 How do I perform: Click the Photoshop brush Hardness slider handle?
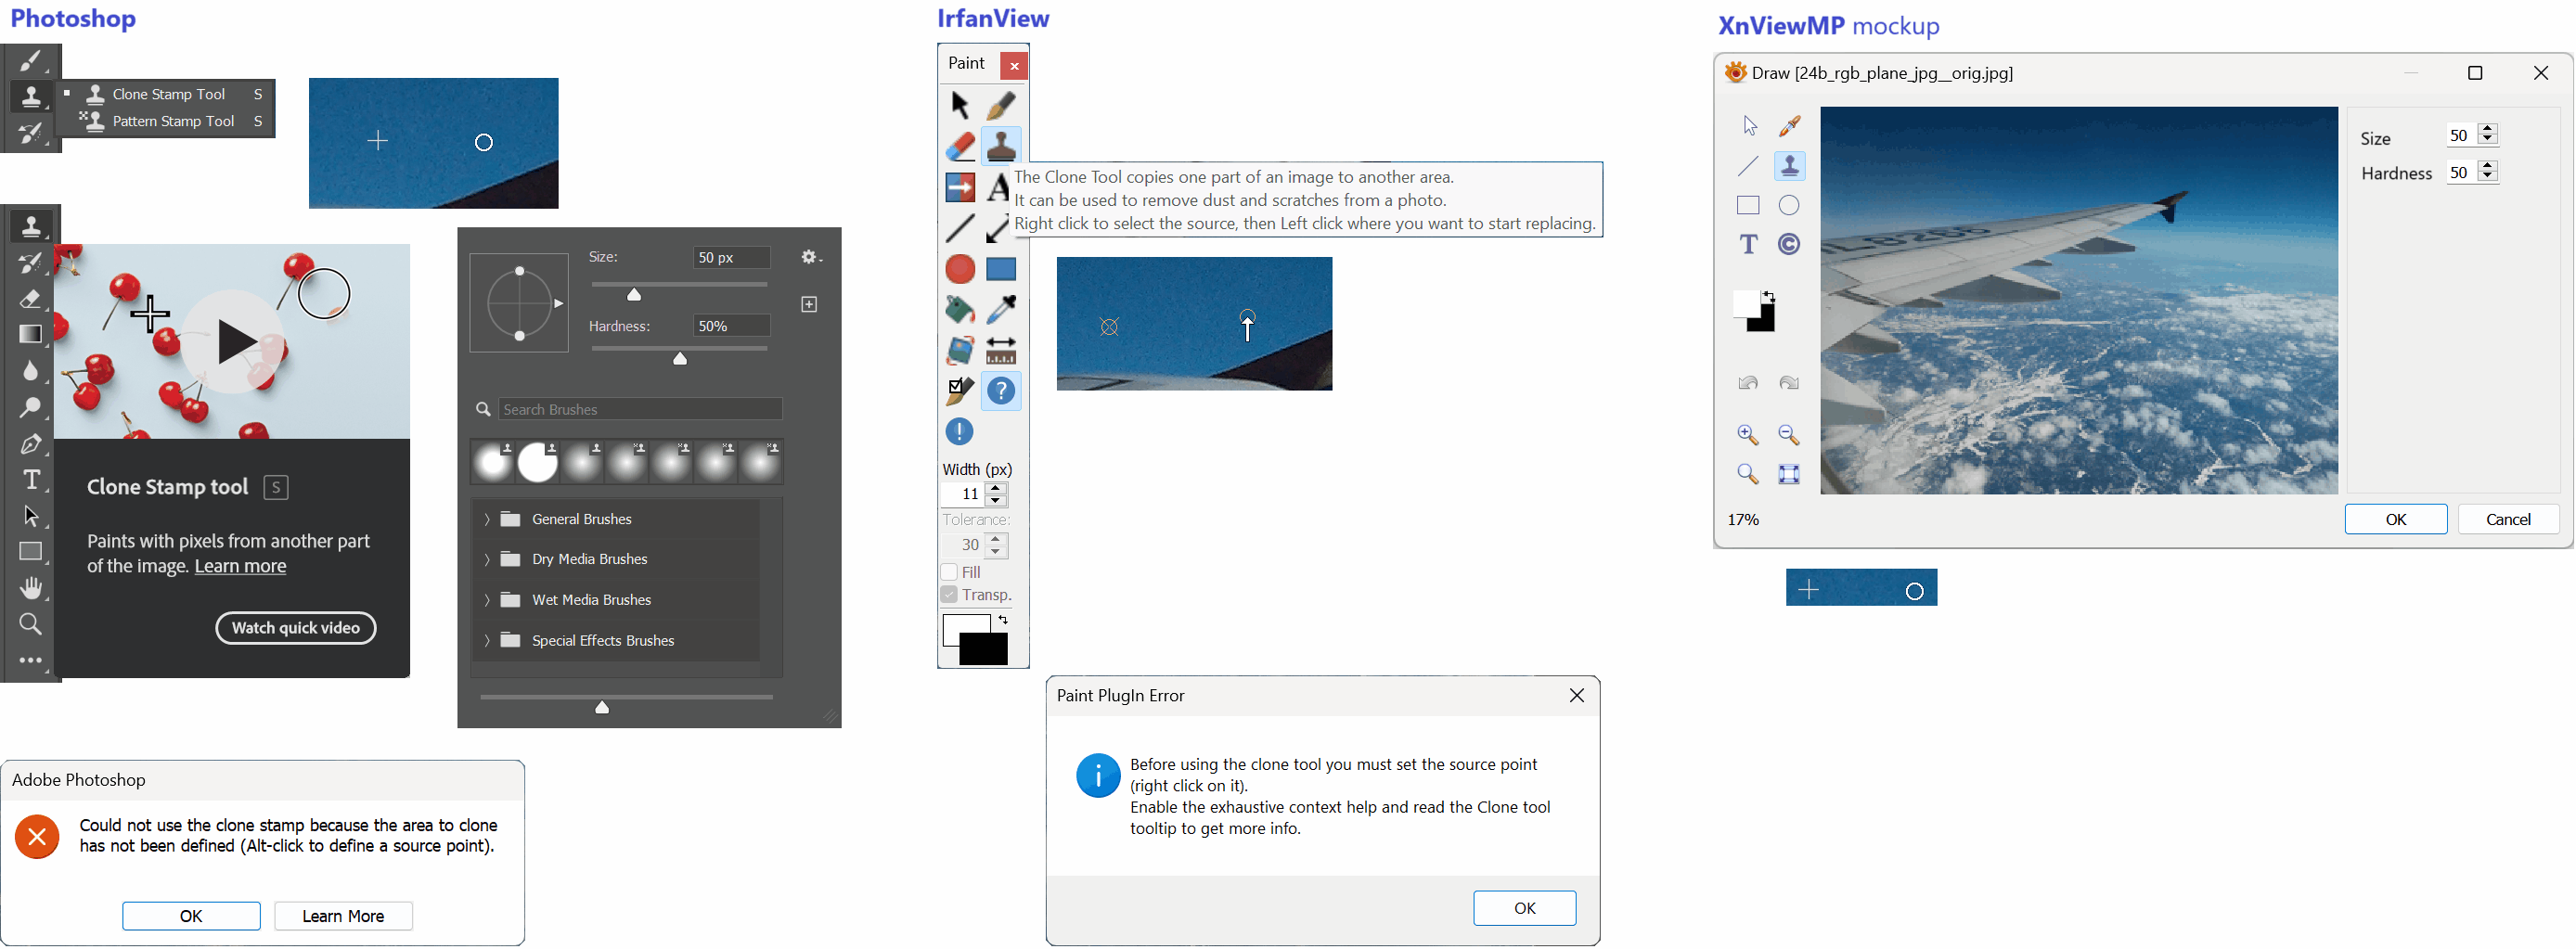pyautogui.click(x=680, y=359)
